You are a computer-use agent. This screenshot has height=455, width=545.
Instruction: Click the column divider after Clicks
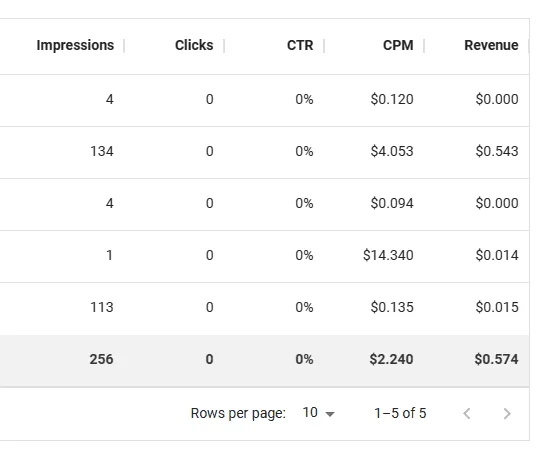coord(224,46)
